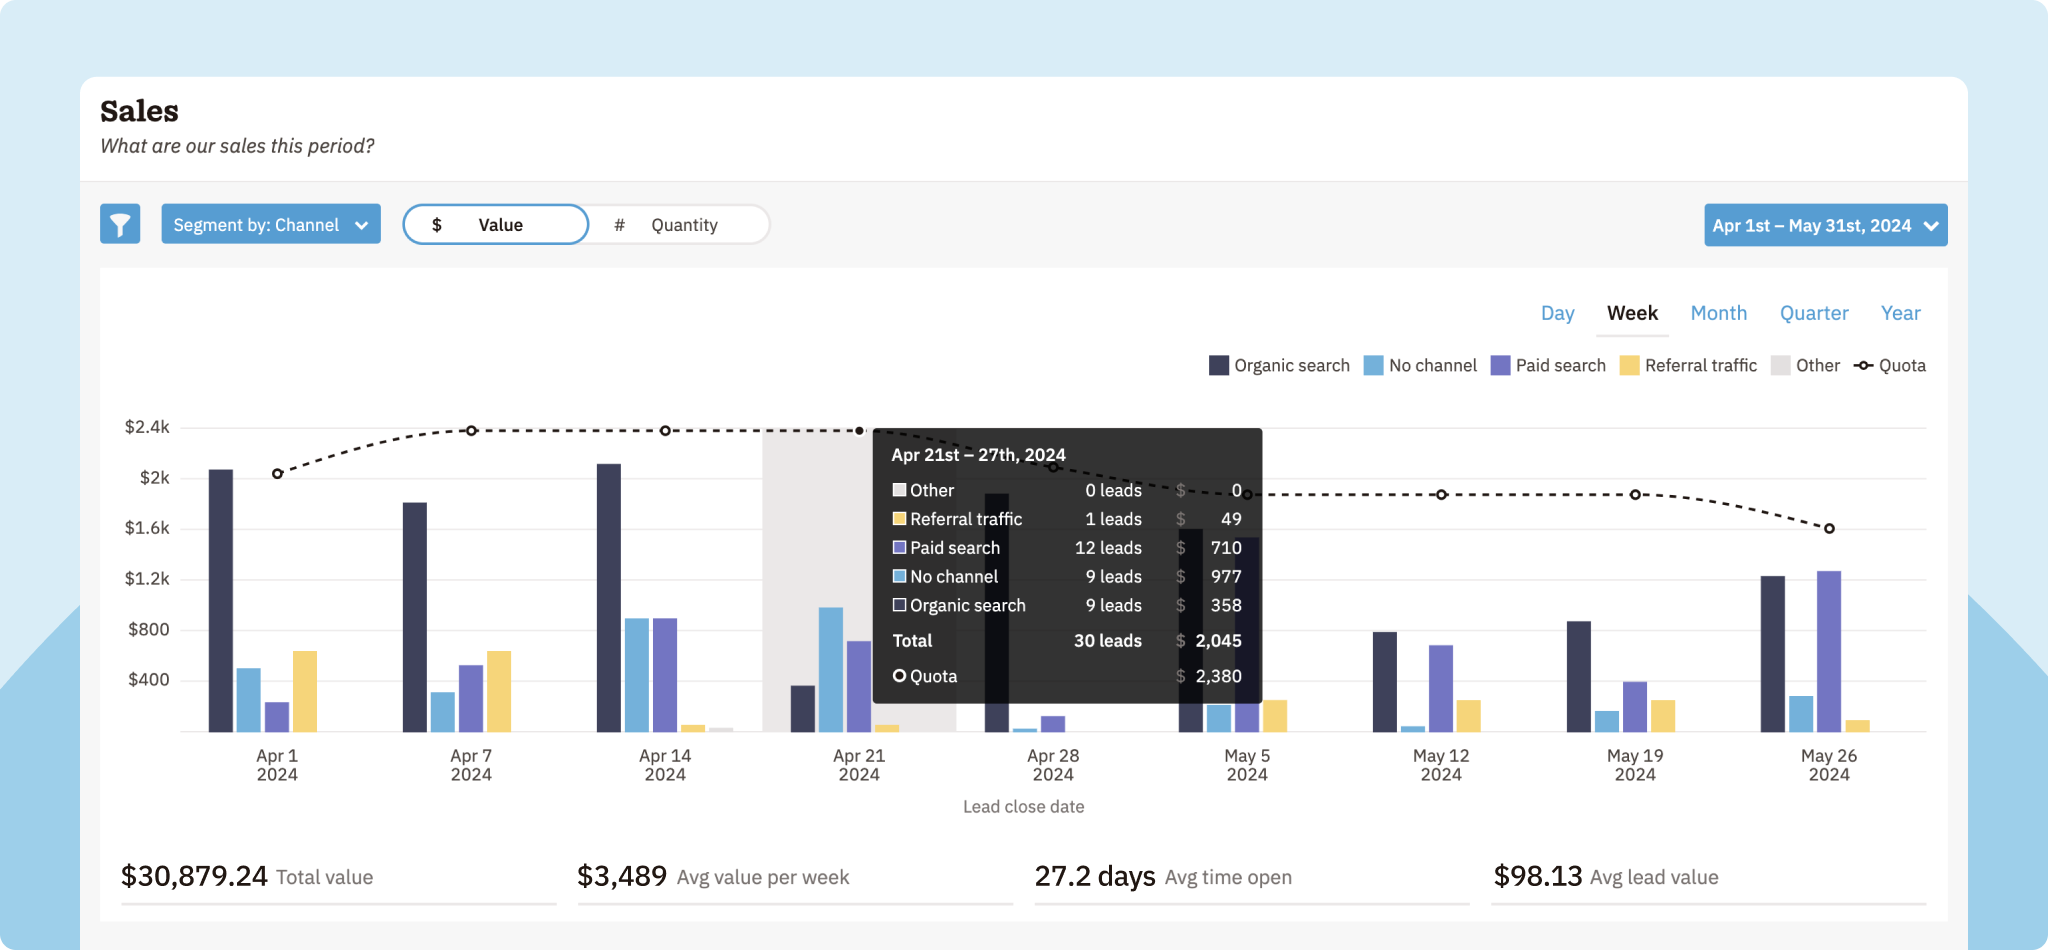
Task: Open the Segment by: Channel dropdown
Action: click(270, 224)
